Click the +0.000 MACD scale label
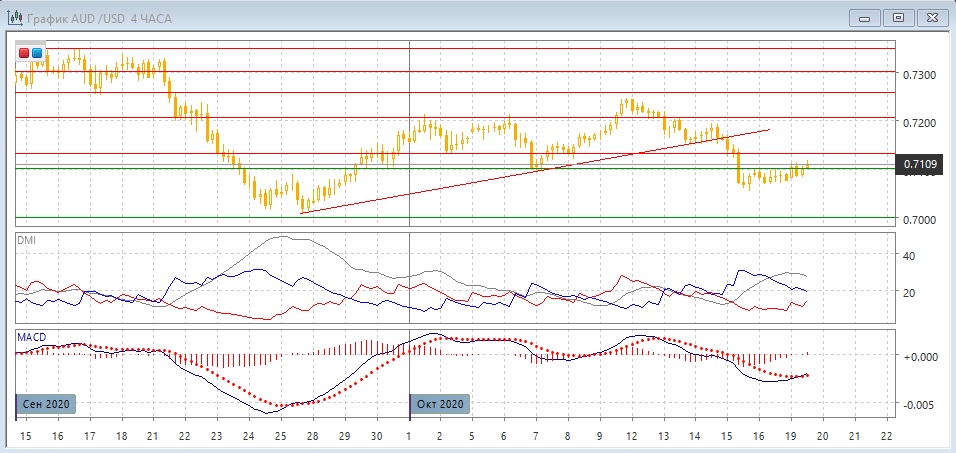The image size is (956, 453). tap(919, 356)
